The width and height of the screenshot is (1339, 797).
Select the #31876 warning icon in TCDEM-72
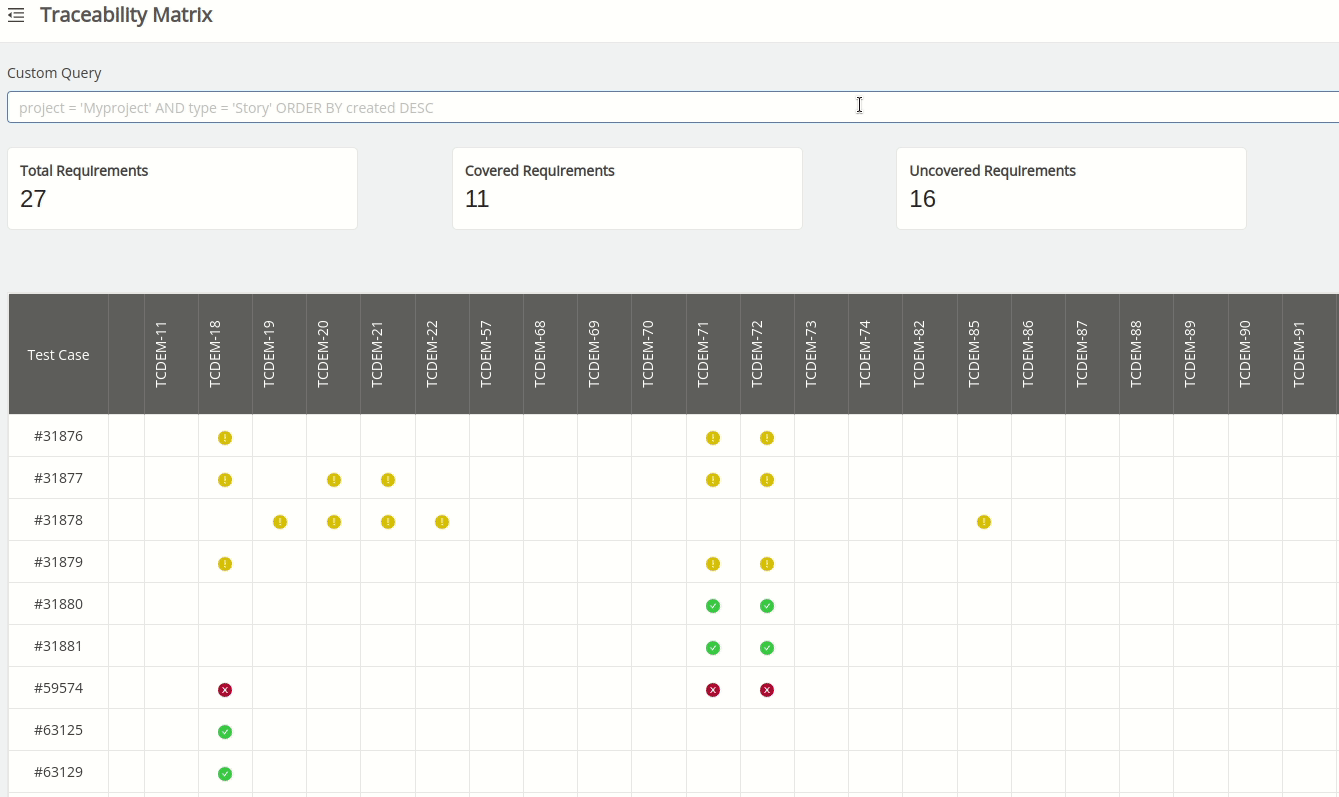pos(767,438)
